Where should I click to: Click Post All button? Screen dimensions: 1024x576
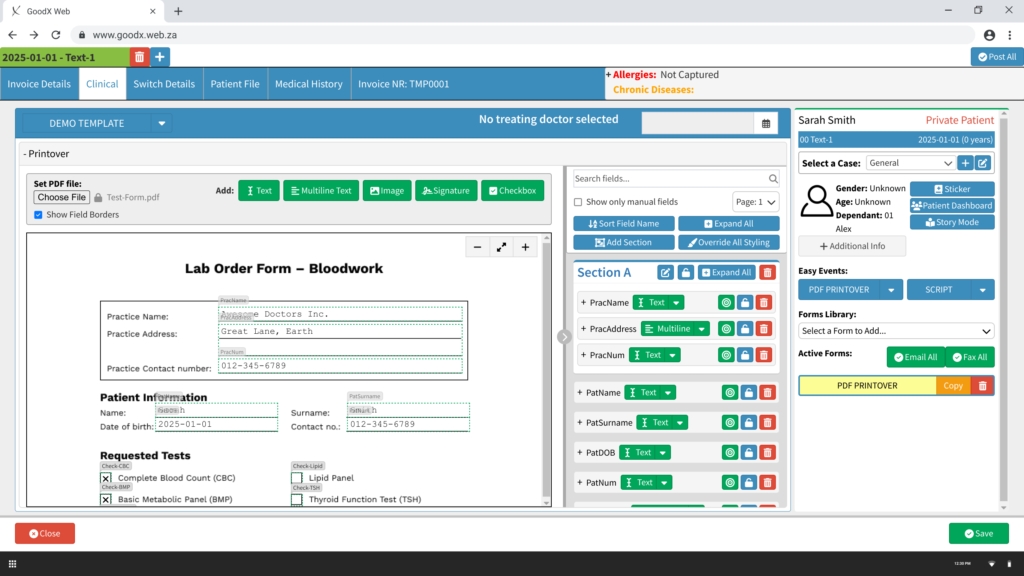997,57
